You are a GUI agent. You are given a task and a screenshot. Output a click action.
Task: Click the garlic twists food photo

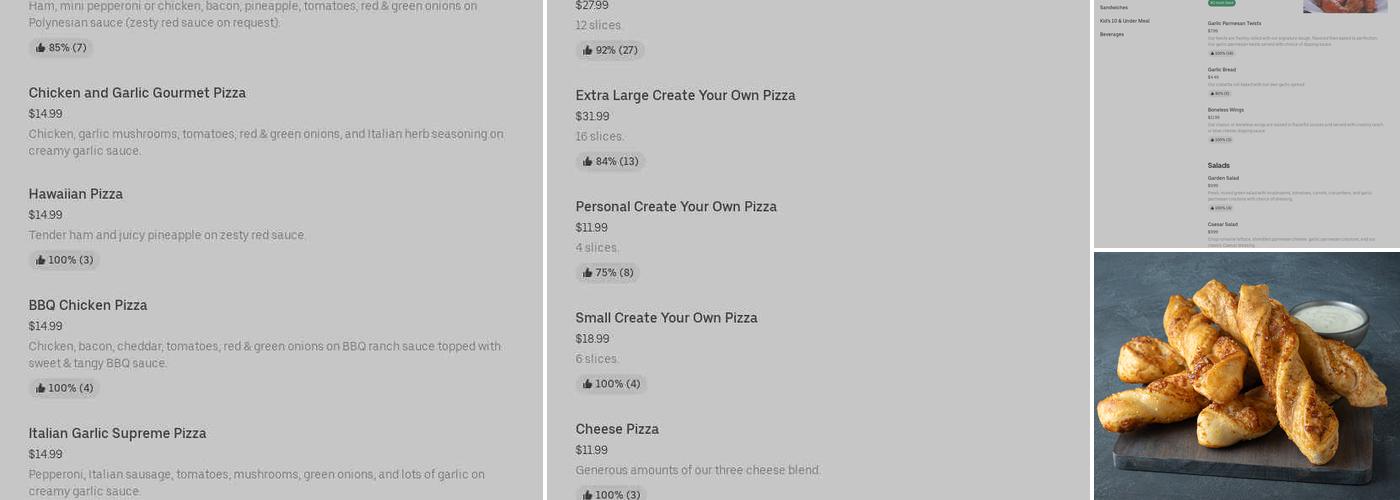1246,375
